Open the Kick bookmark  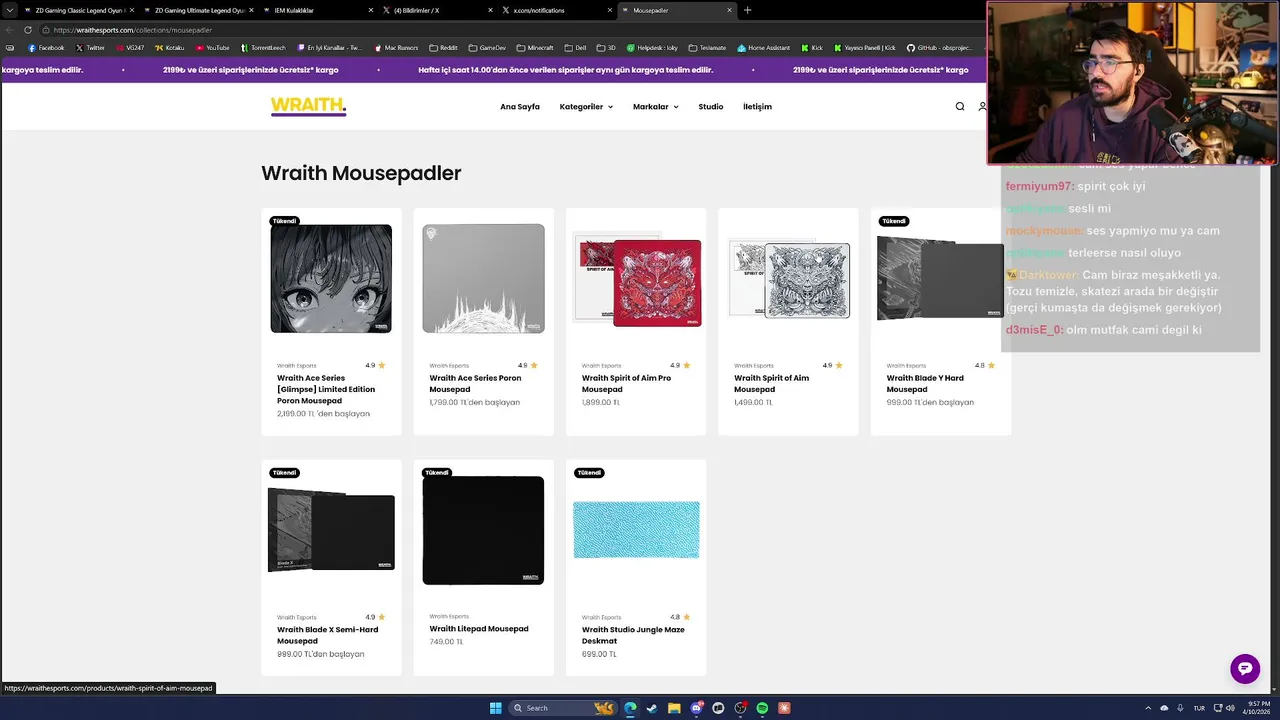point(812,47)
